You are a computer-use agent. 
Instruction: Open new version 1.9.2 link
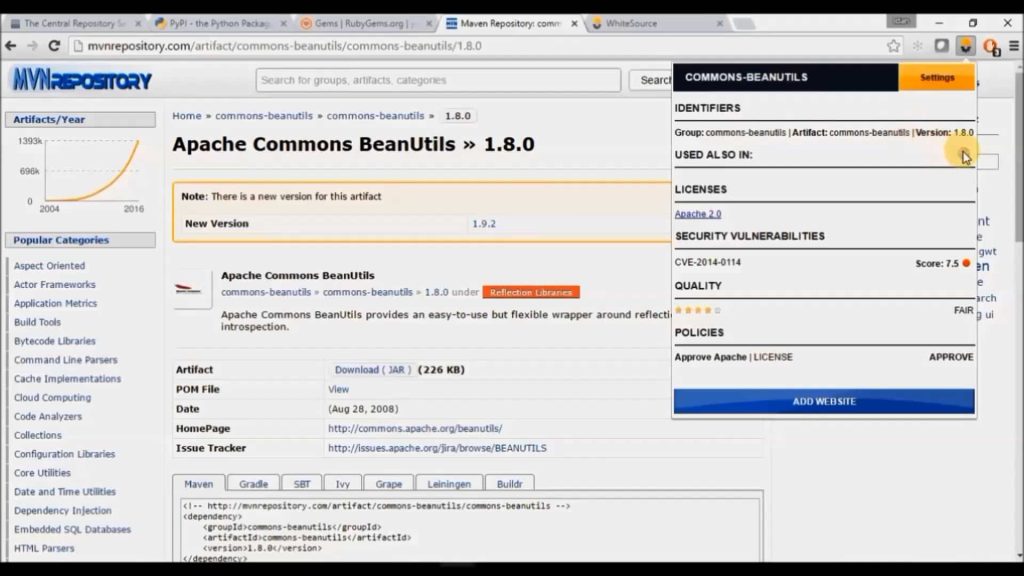point(484,223)
